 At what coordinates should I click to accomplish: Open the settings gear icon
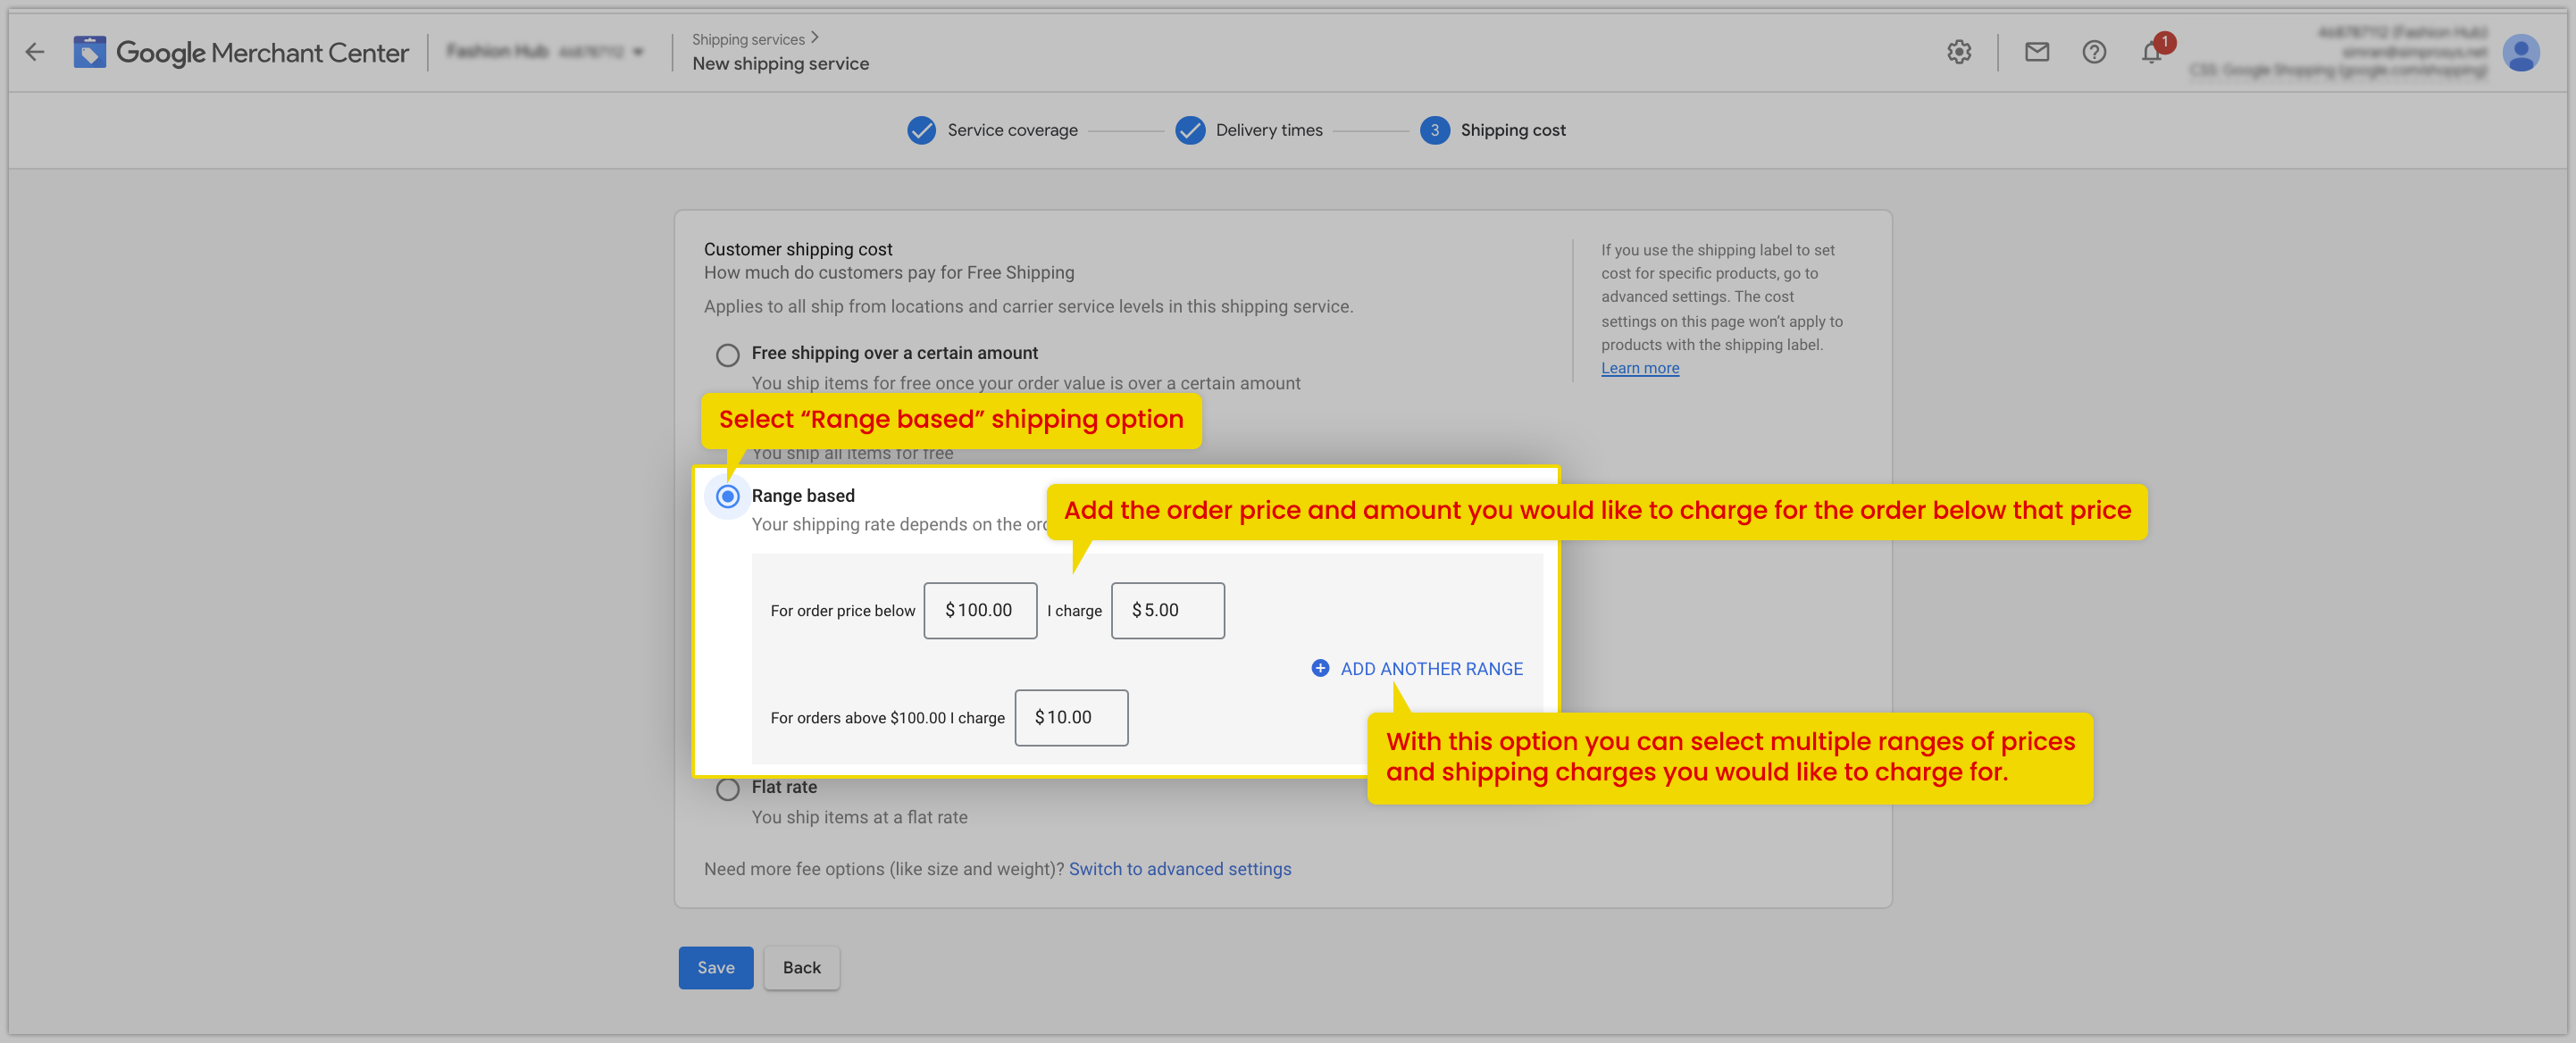[x=1958, y=52]
